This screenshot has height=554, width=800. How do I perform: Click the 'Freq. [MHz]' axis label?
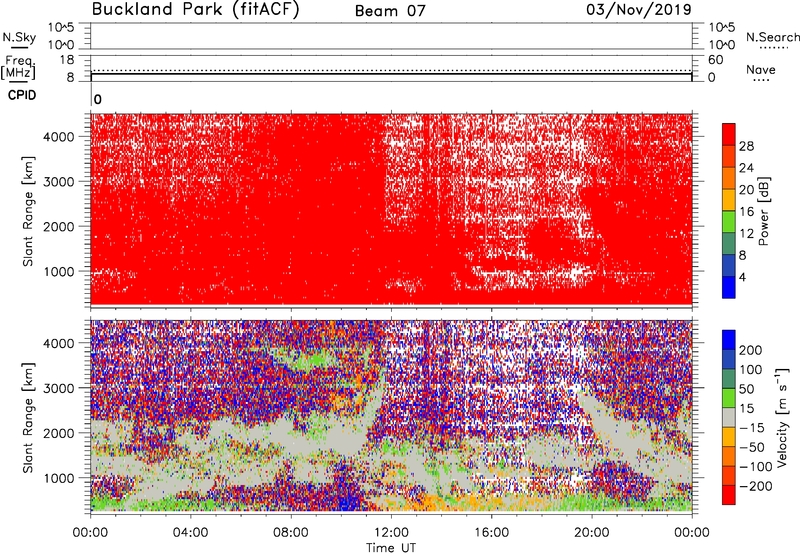coord(18,67)
